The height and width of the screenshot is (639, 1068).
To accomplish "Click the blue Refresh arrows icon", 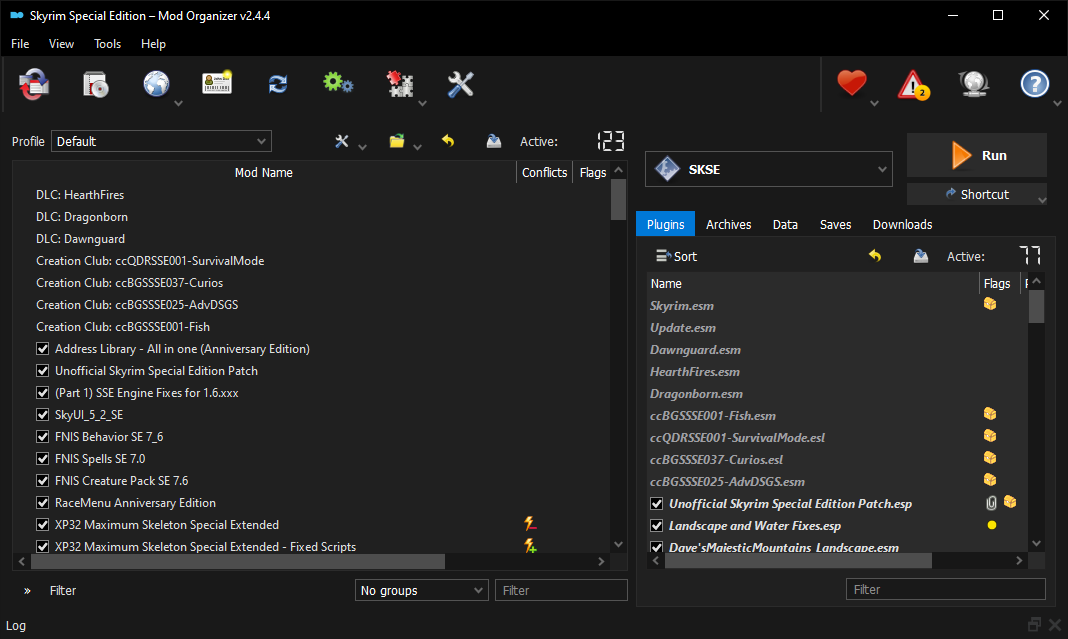I will tap(278, 84).
